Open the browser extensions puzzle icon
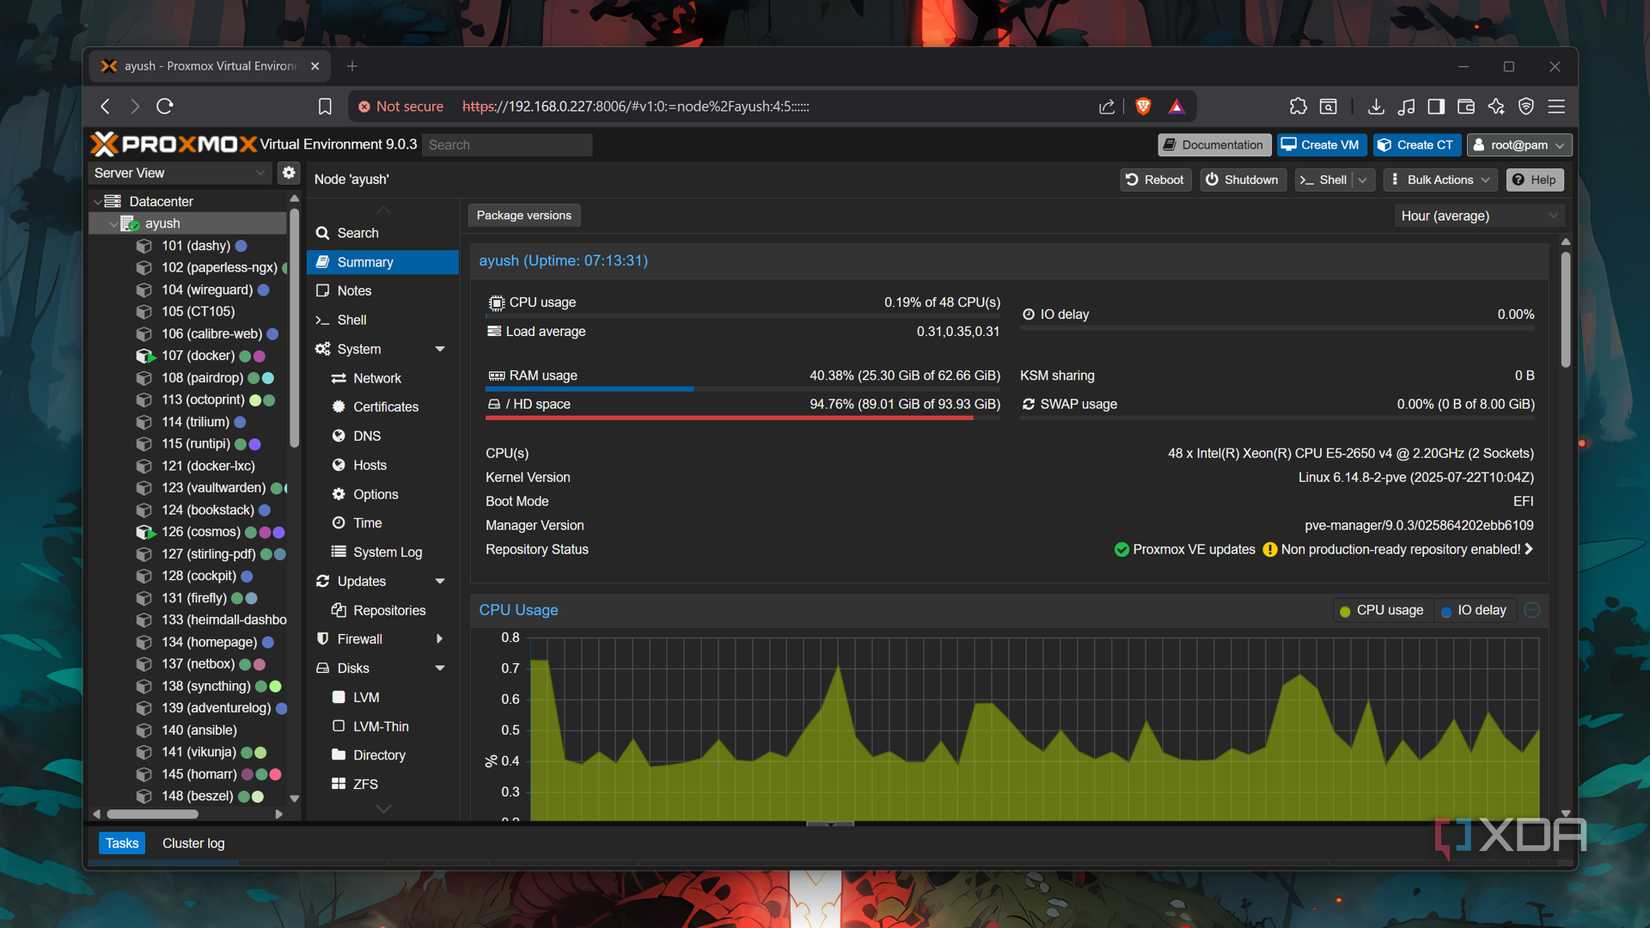1650x928 pixels. pos(1297,106)
